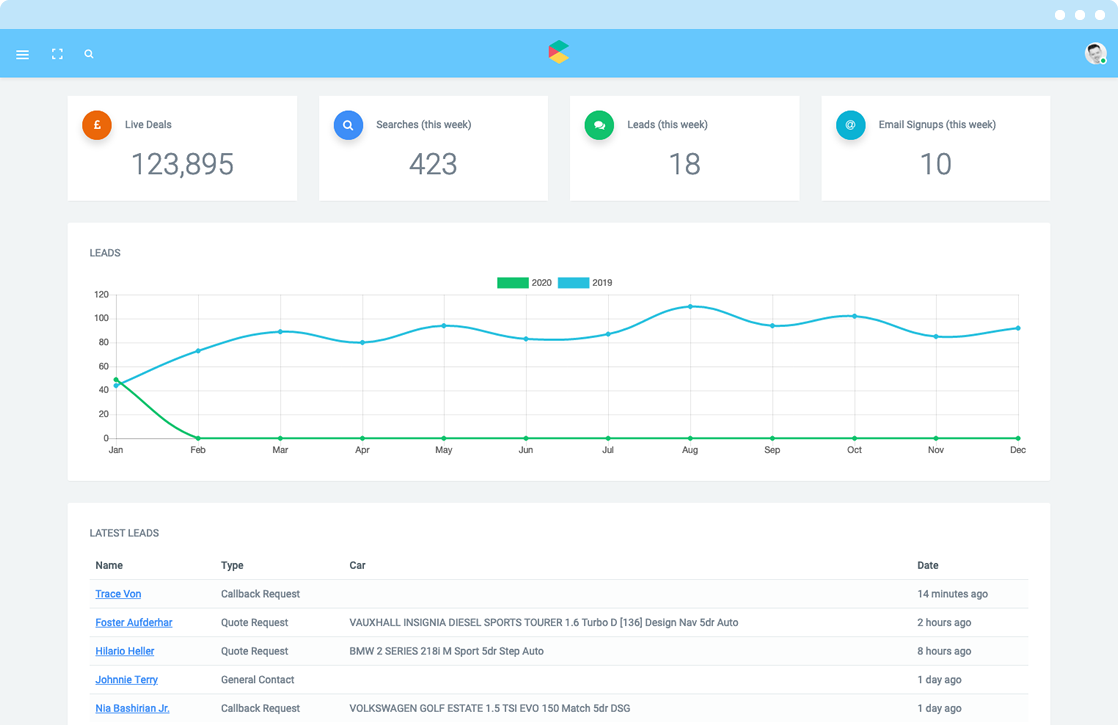Click the LEADS chart heading
This screenshot has height=725, width=1118.
[x=105, y=253]
